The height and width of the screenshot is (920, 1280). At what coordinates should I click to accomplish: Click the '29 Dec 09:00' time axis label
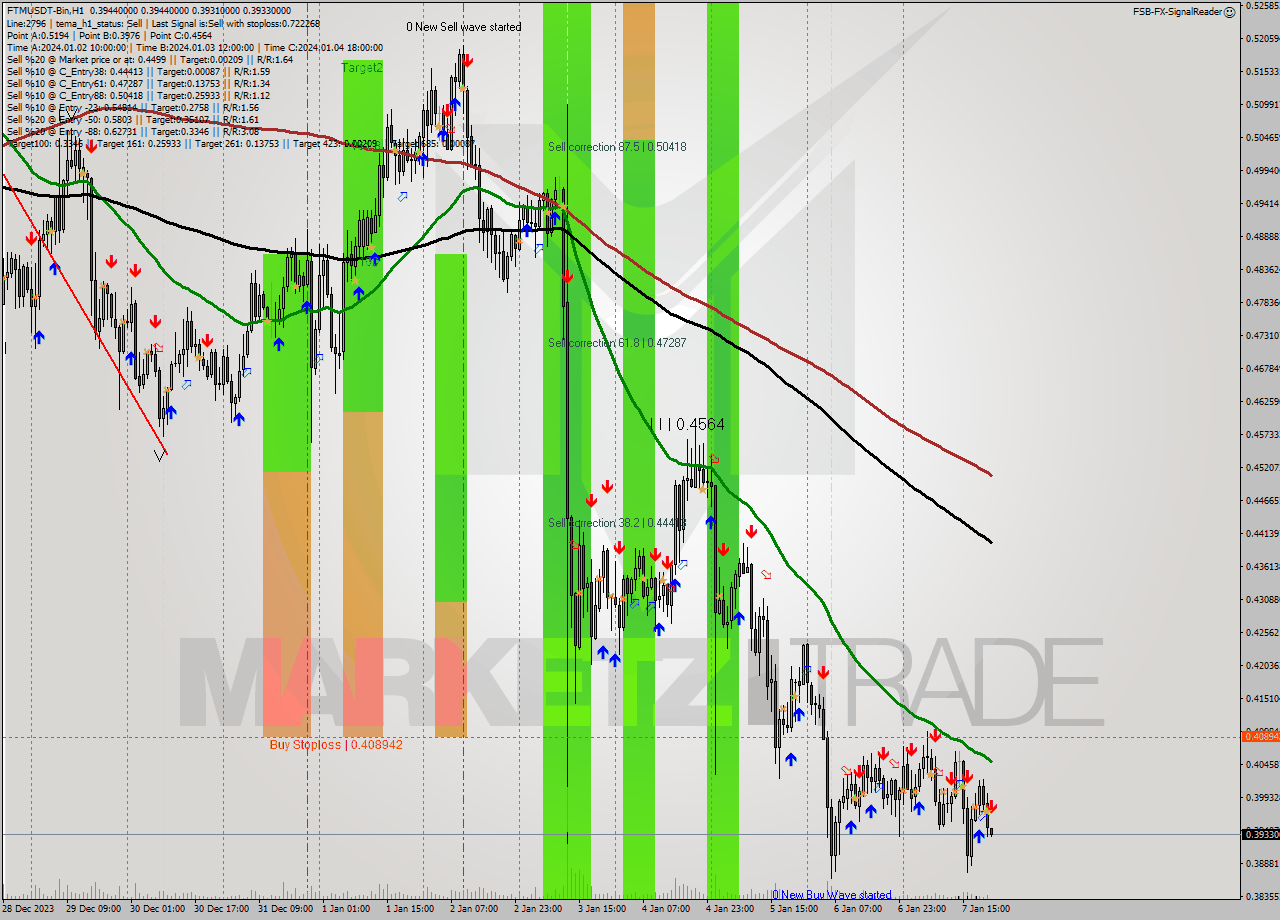click(93, 909)
